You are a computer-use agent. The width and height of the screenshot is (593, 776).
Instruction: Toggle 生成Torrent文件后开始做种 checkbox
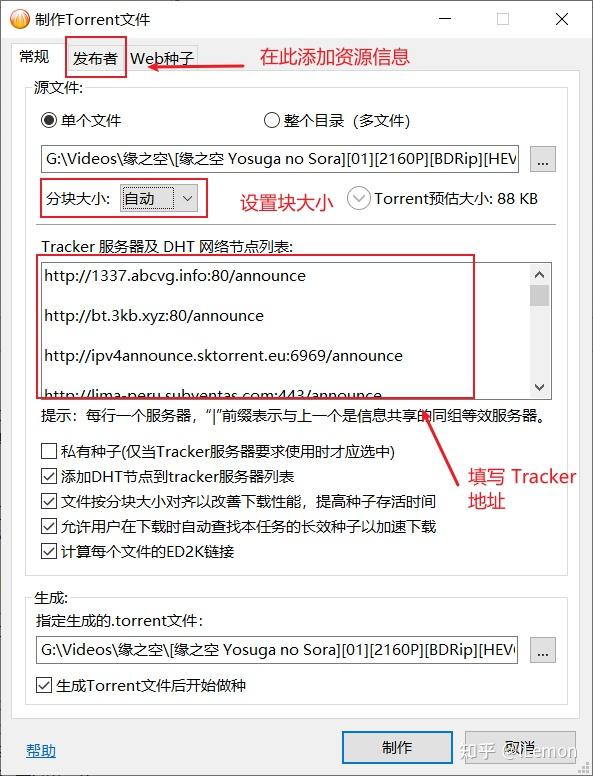[x=44, y=685]
